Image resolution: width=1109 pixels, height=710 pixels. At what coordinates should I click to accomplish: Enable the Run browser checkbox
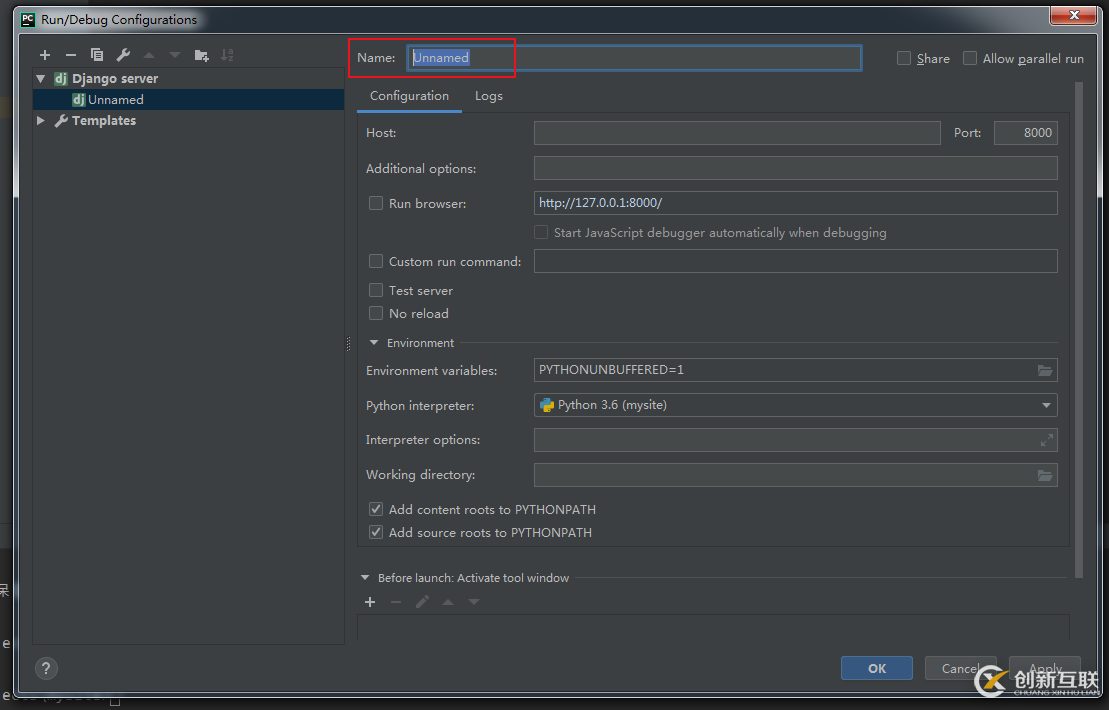click(x=376, y=203)
